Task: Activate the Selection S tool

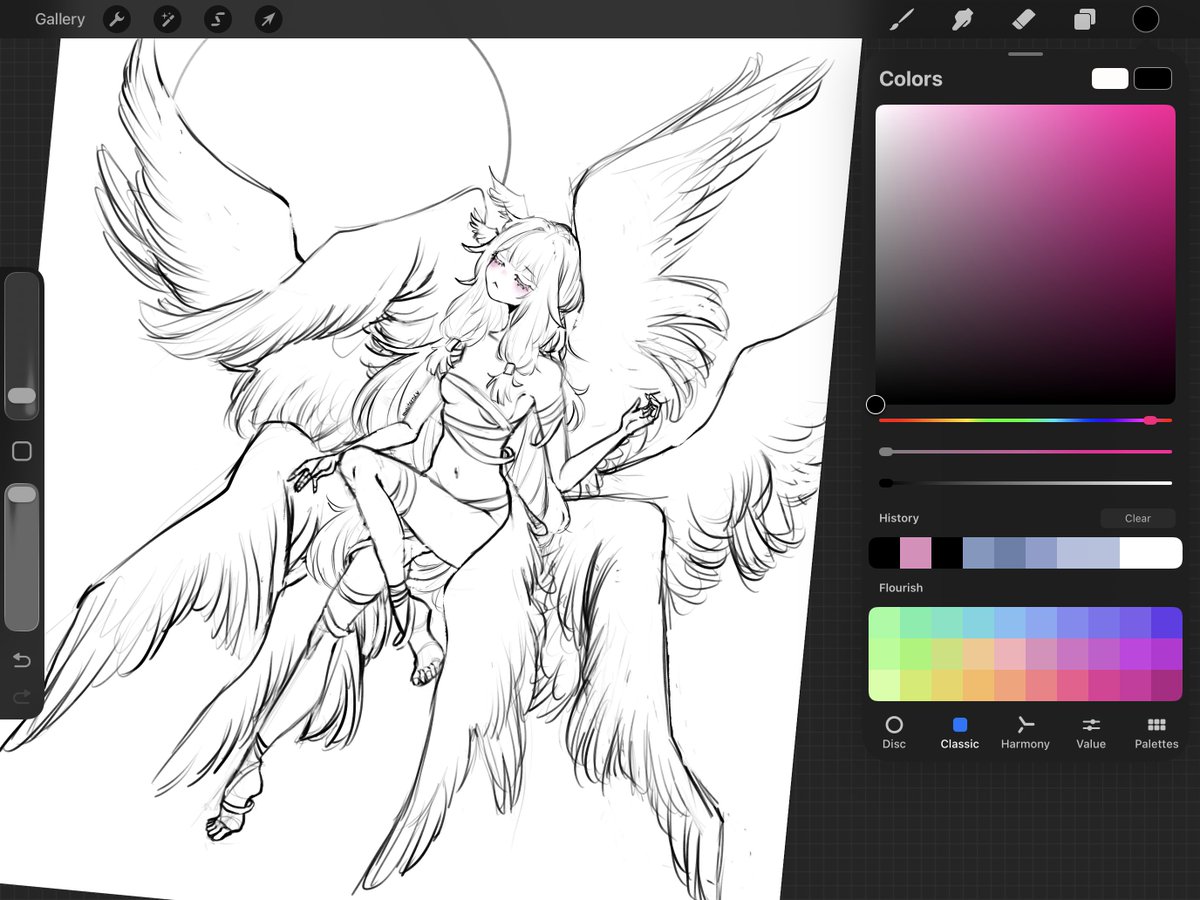Action: [x=217, y=19]
